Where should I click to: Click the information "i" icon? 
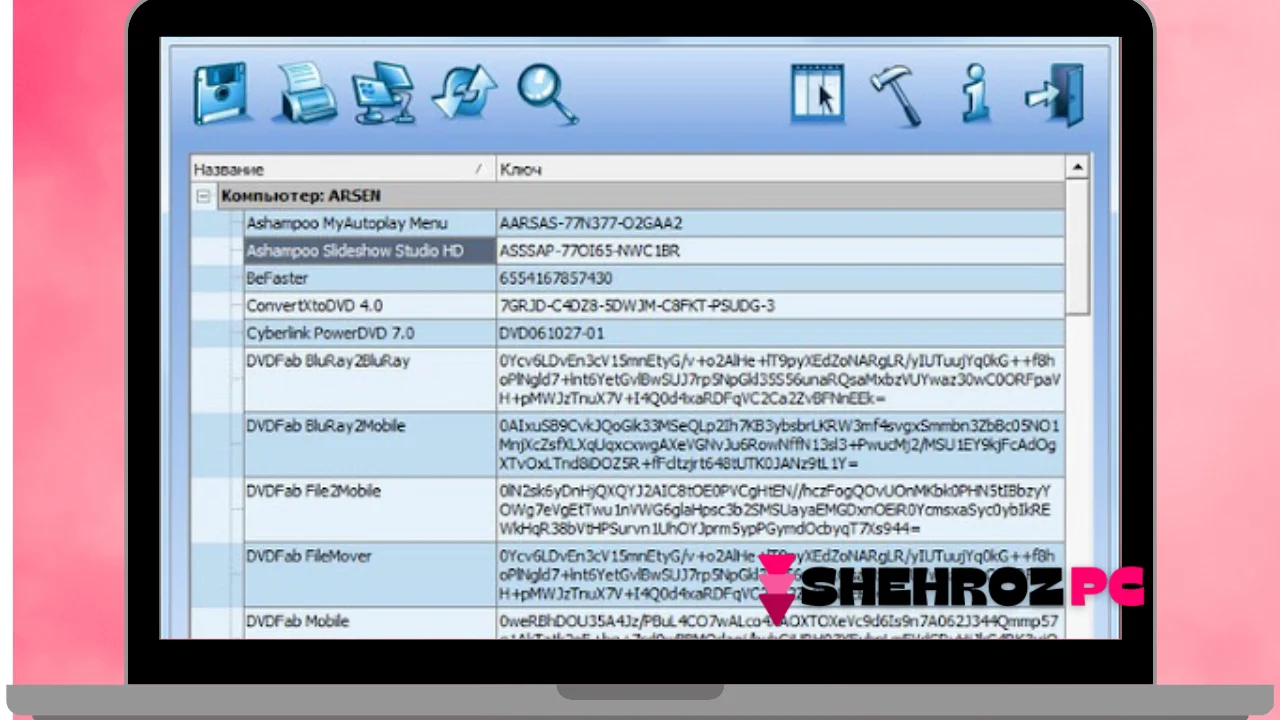point(974,95)
